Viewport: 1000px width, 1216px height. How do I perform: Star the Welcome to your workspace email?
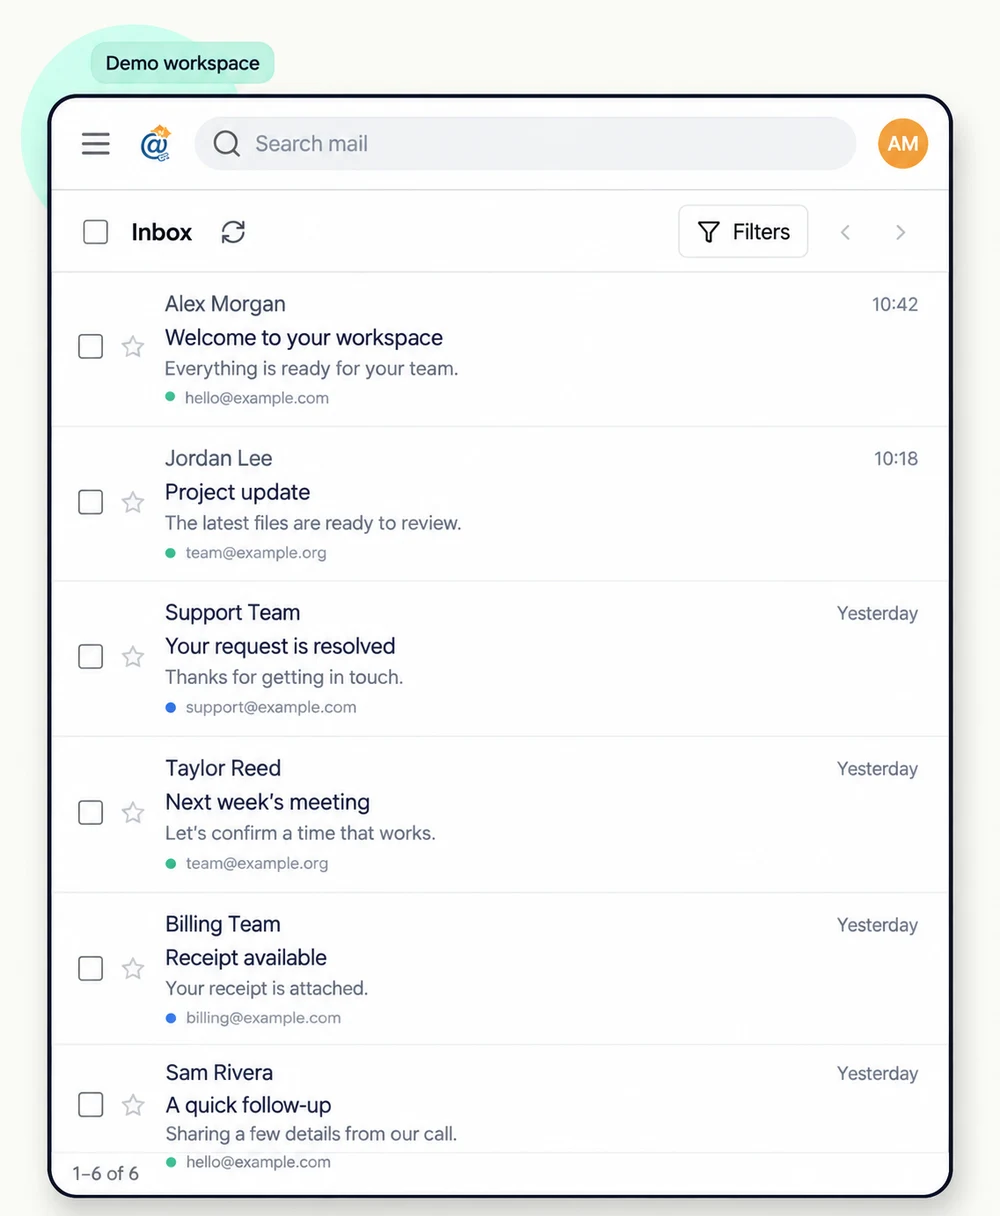(133, 347)
